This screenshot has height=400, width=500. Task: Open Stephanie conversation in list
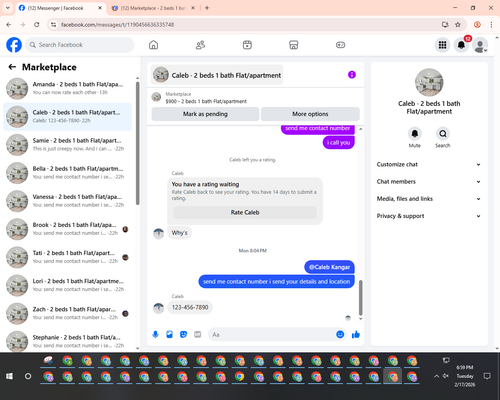pos(68,341)
